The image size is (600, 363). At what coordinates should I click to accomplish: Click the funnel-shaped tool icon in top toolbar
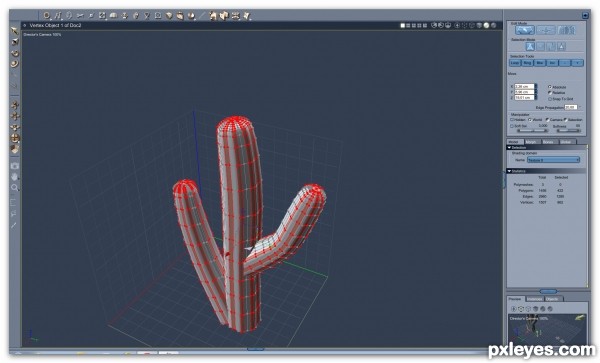[x=147, y=16]
